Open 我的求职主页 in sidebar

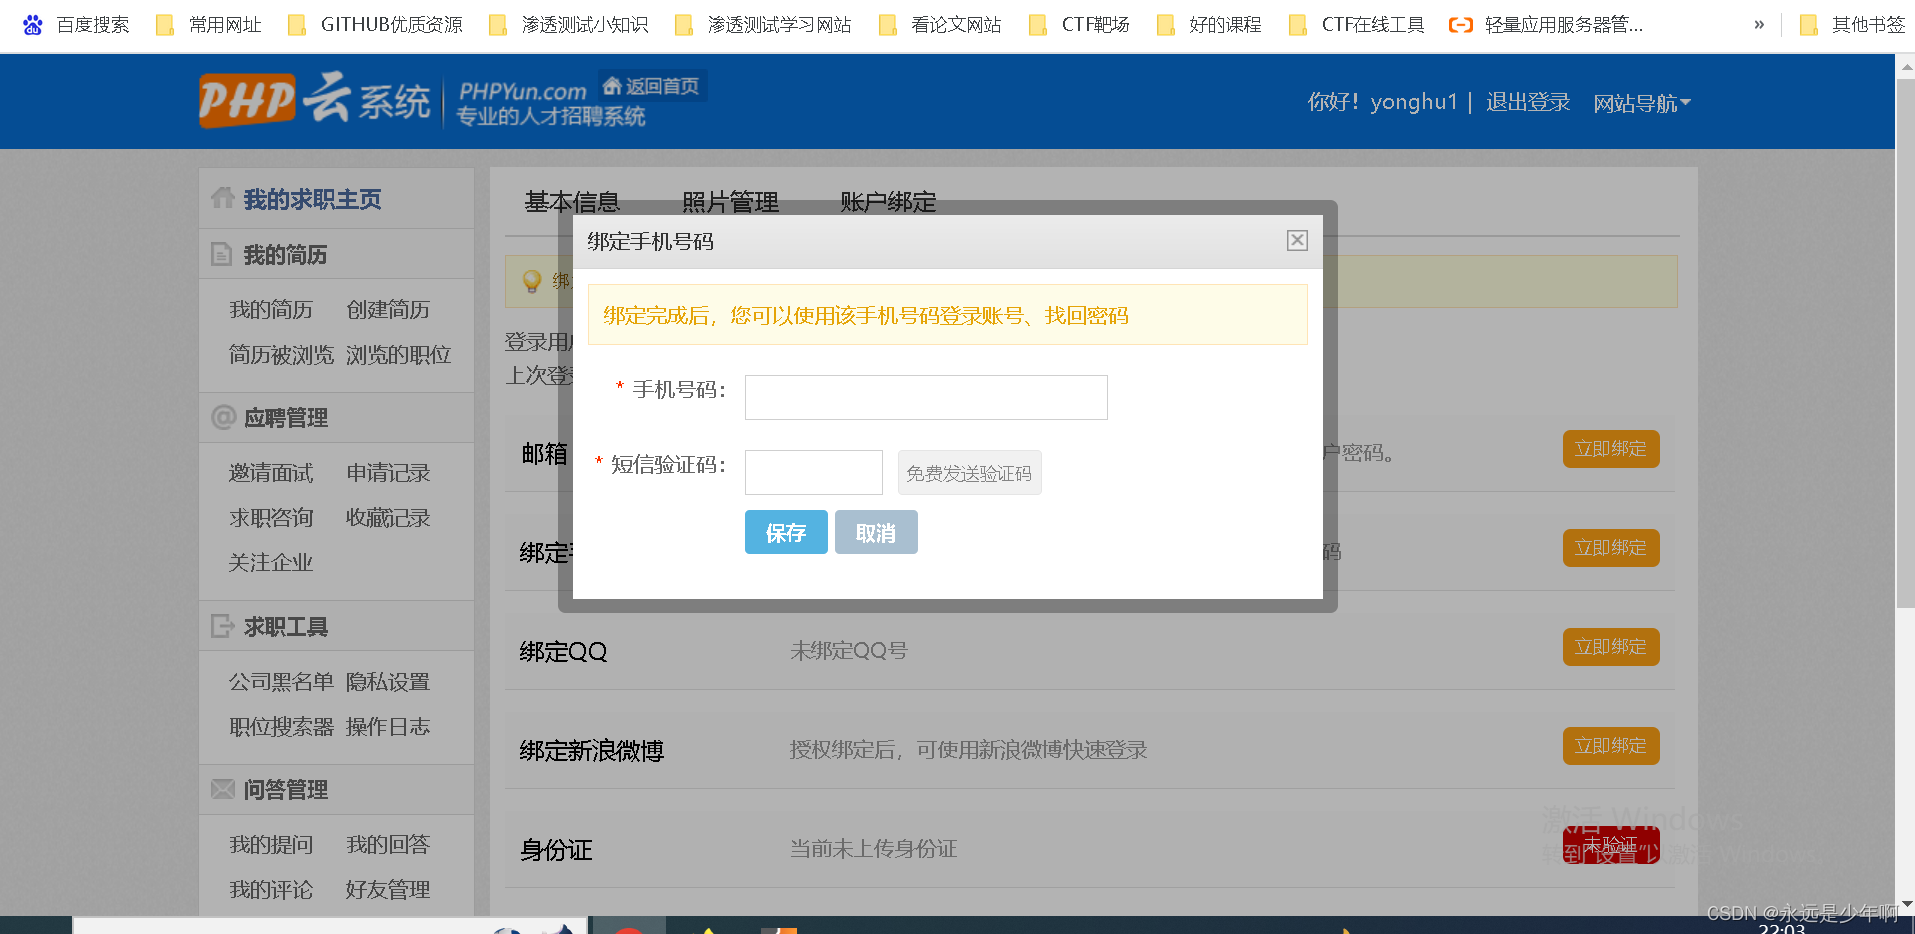[312, 199]
